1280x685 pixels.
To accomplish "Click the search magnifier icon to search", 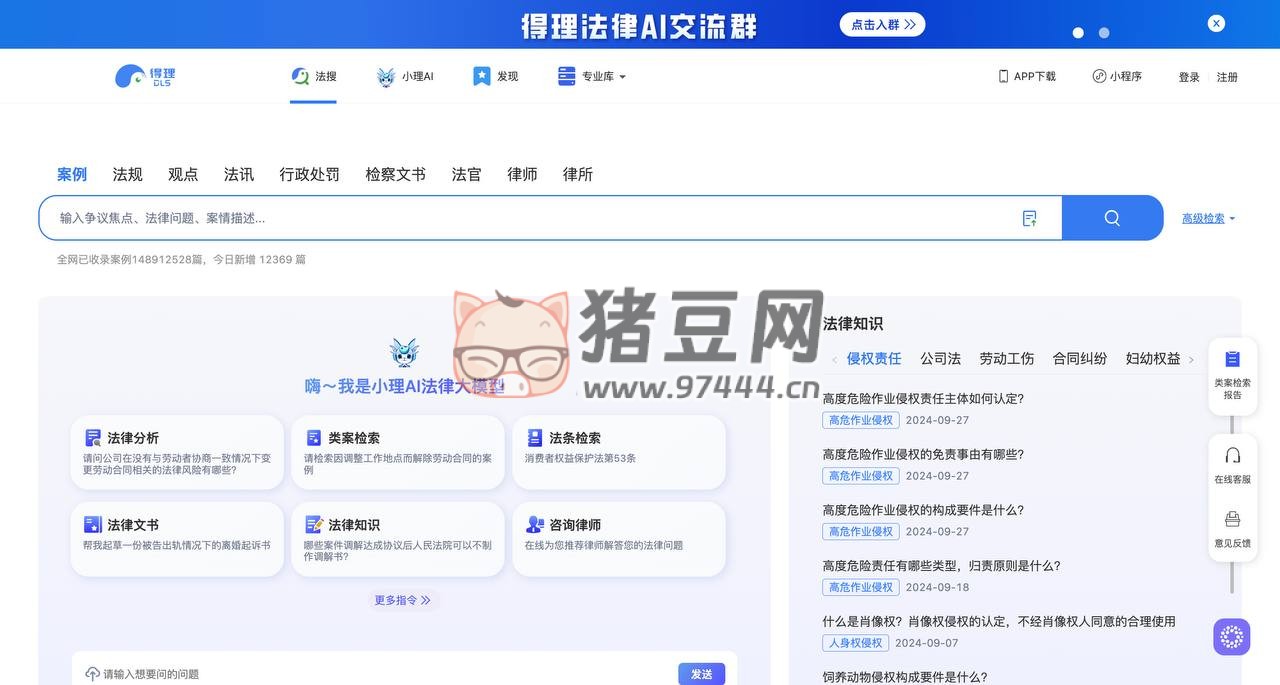I will click(1112, 217).
